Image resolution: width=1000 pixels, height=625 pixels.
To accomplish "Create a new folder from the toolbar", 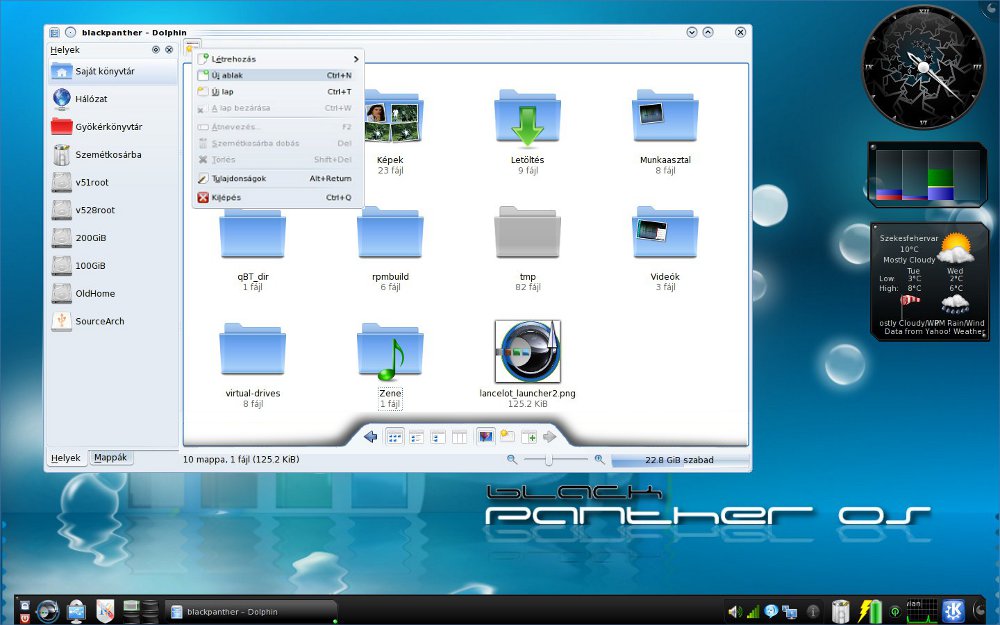I will 507,436.
